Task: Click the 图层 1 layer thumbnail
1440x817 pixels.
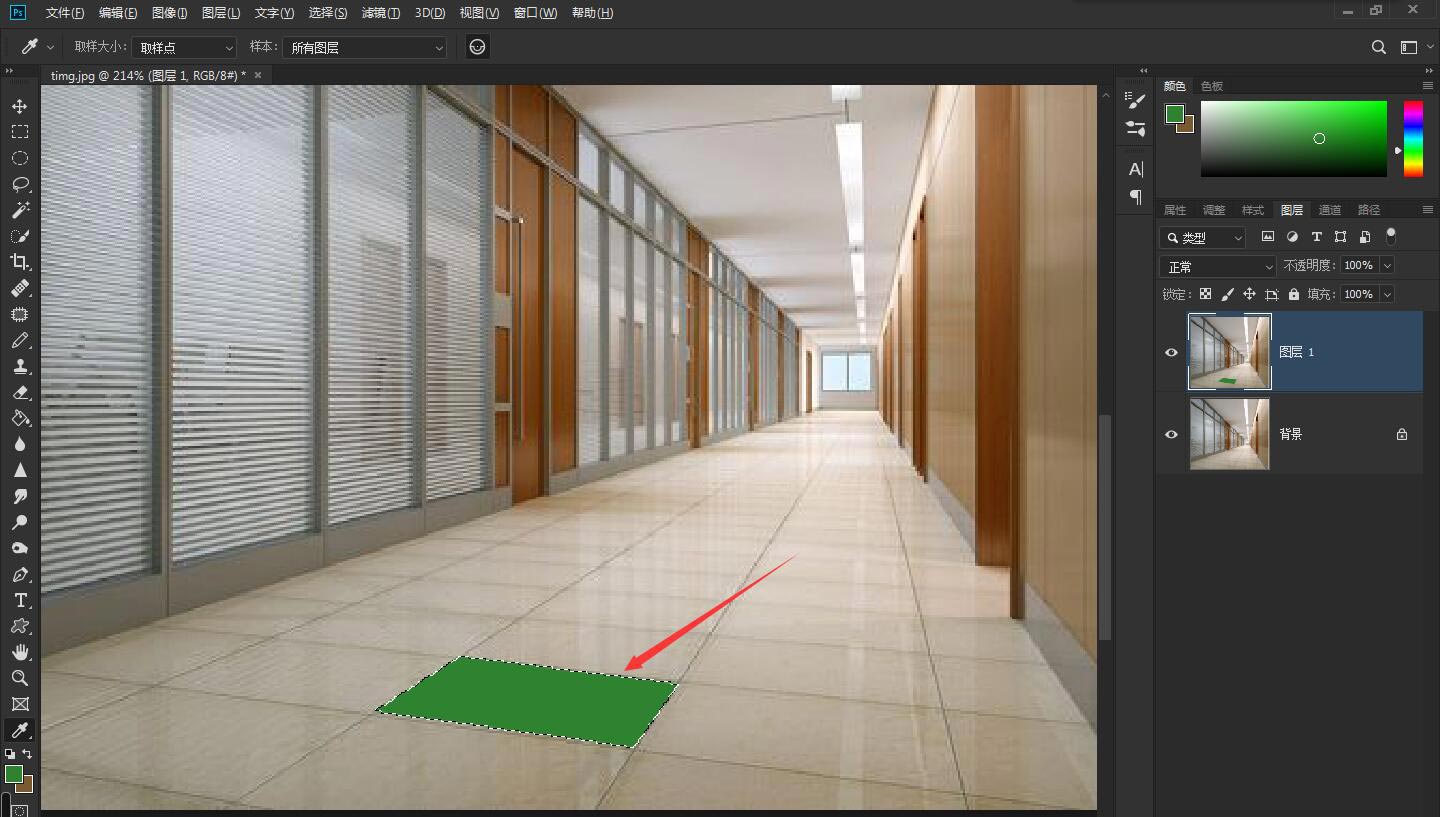Action: tap(1230, 351)
